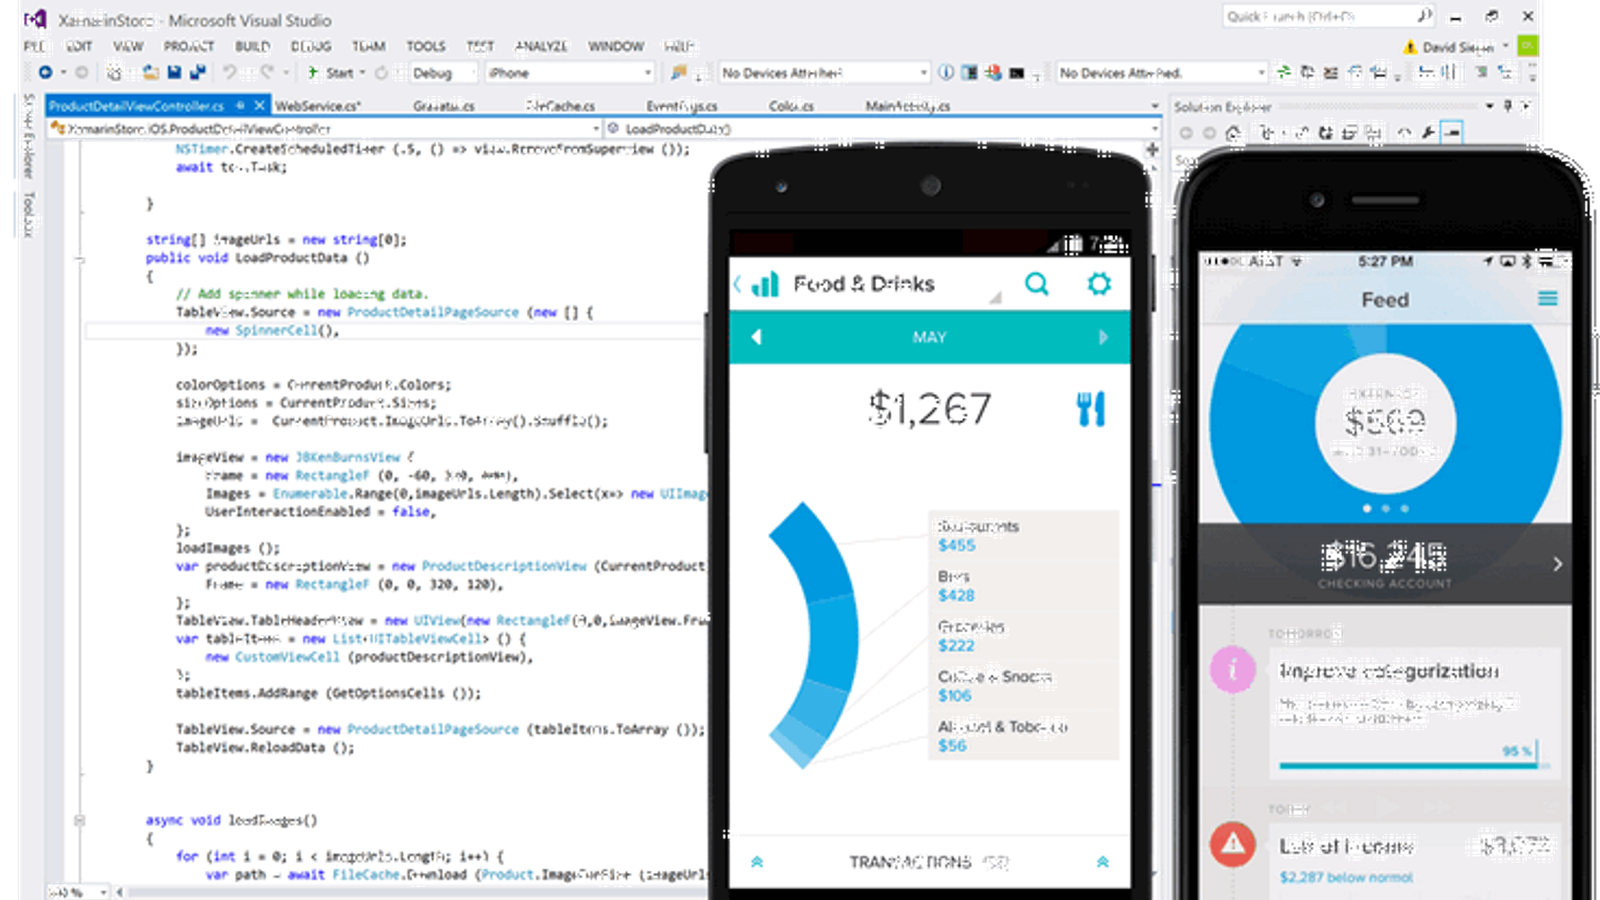Tap the $455 category row
This screenshot has width=1600, height=900.
point(1023,535)
